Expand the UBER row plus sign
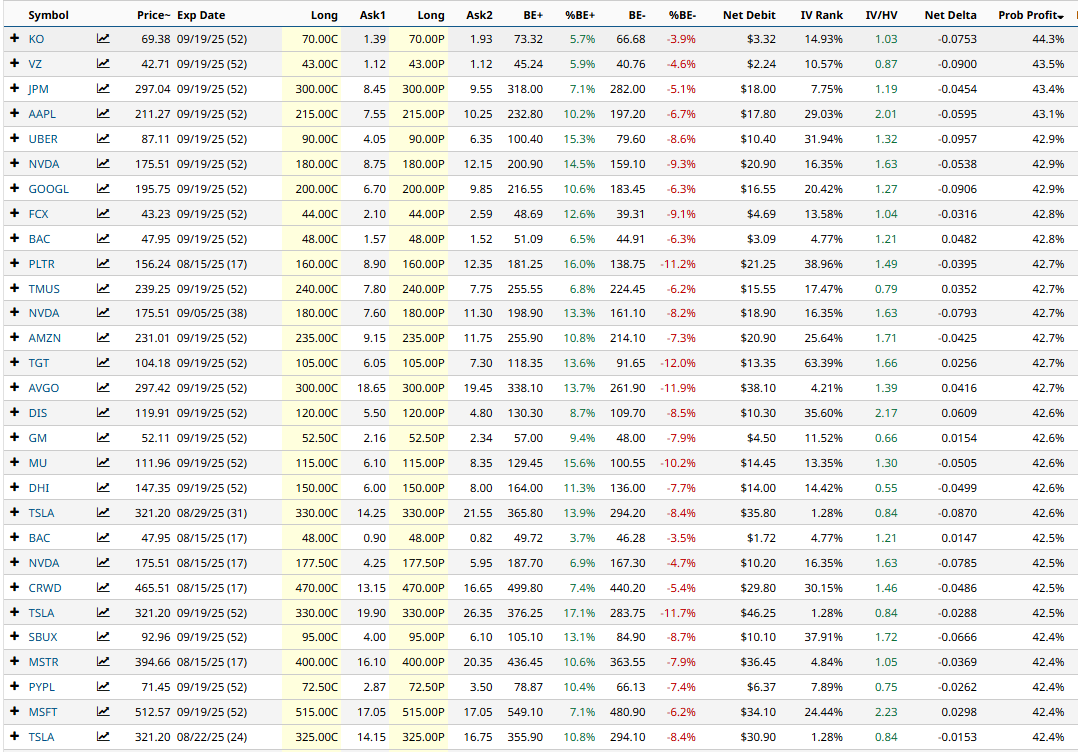The image size is (1078, 752). tap(14, 138)
